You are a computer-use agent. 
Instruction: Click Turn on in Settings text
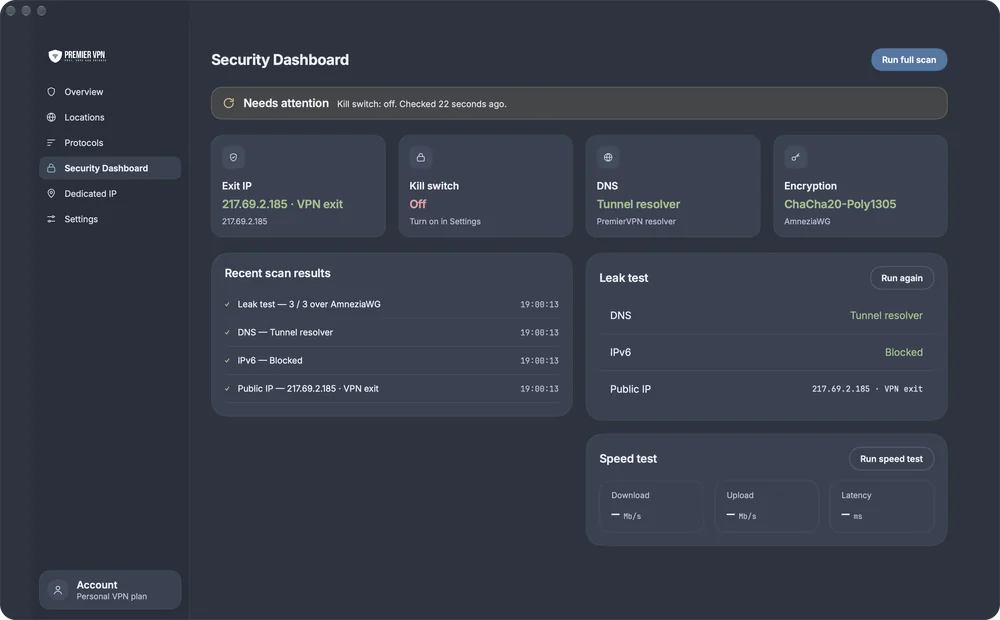(445, 221)
